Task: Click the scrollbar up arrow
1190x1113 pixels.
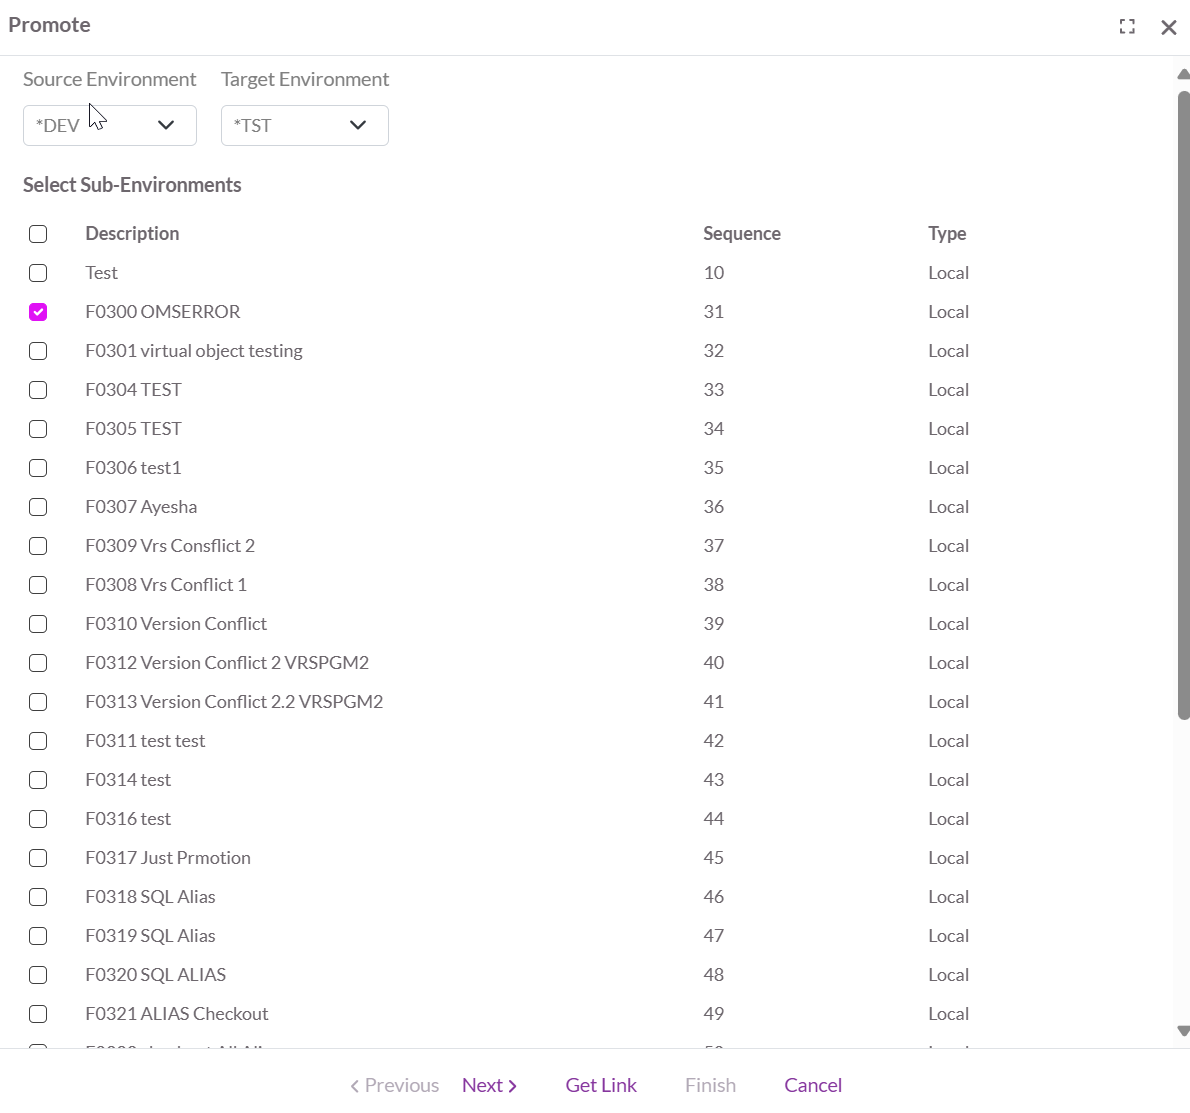Action: (1183, 74)
